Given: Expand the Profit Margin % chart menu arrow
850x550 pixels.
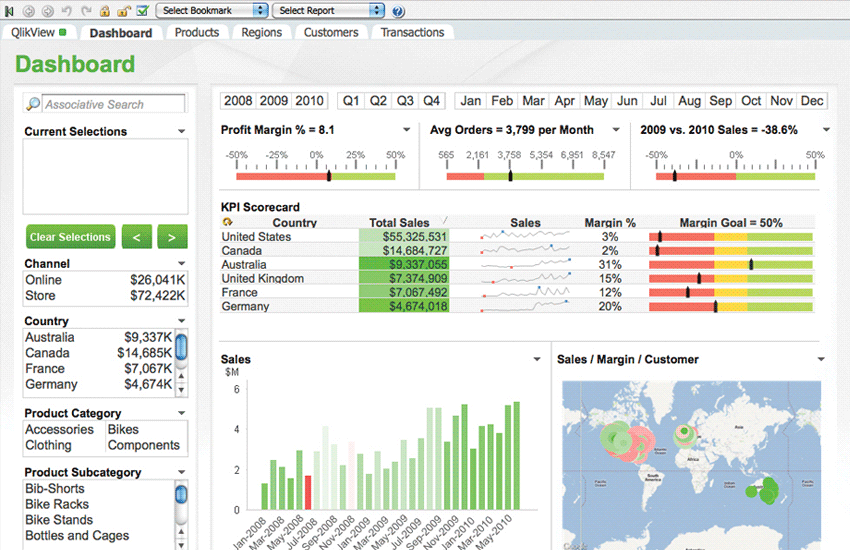Looking at the screenshot, I should click(407, 130).
